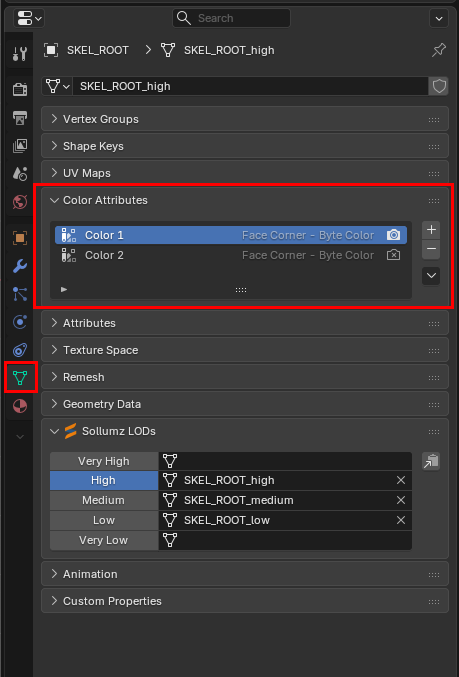Image resolution: width=459 pixels, height=677 pixels.
Task: Open the Particles properties tab
Action: 20,294
